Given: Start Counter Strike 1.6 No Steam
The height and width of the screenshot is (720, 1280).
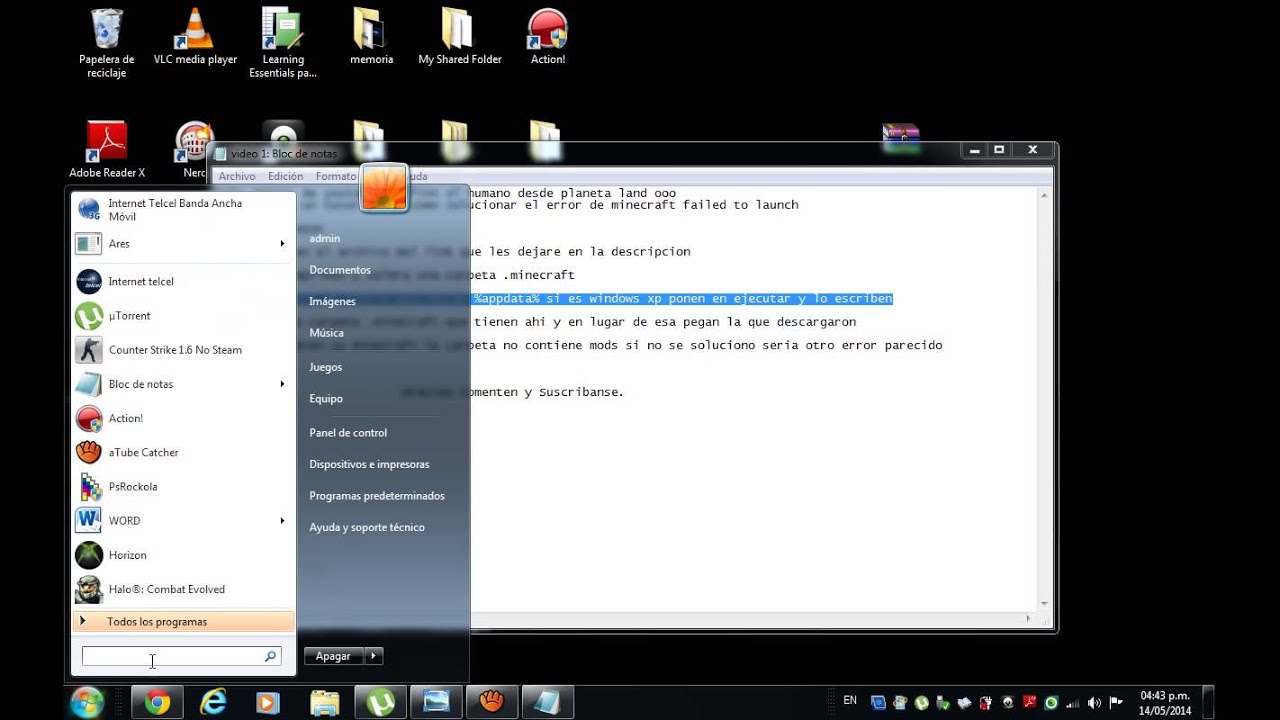Looking at the screenshot, I should coord(185,350).
